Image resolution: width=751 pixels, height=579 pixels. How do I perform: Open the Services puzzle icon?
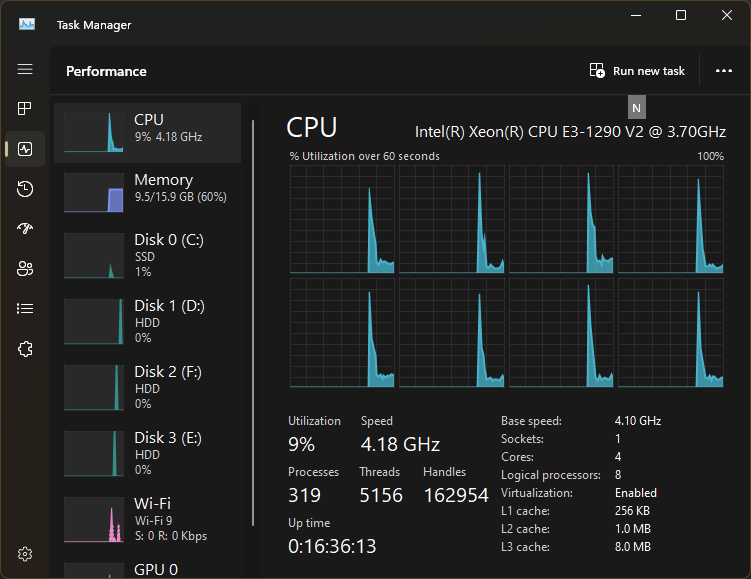click(x=25, y=349)
